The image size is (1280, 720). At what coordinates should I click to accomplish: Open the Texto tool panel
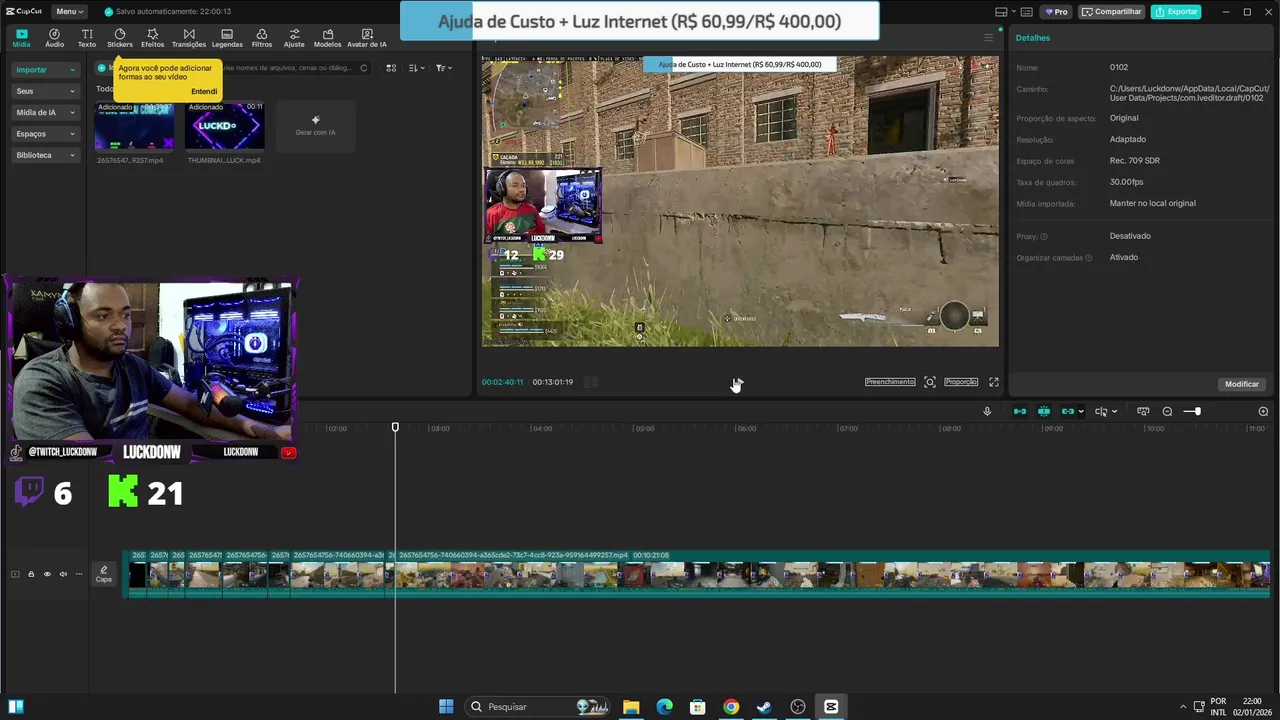(87, 38)
